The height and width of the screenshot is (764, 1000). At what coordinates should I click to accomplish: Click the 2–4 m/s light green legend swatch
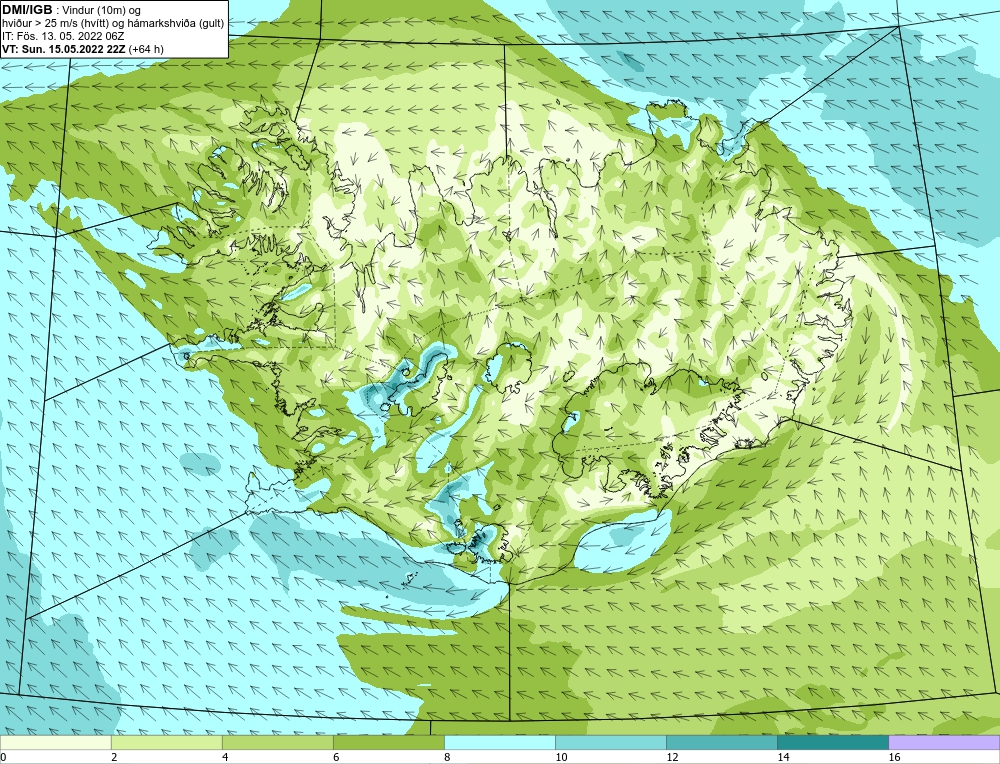(166, 742)
